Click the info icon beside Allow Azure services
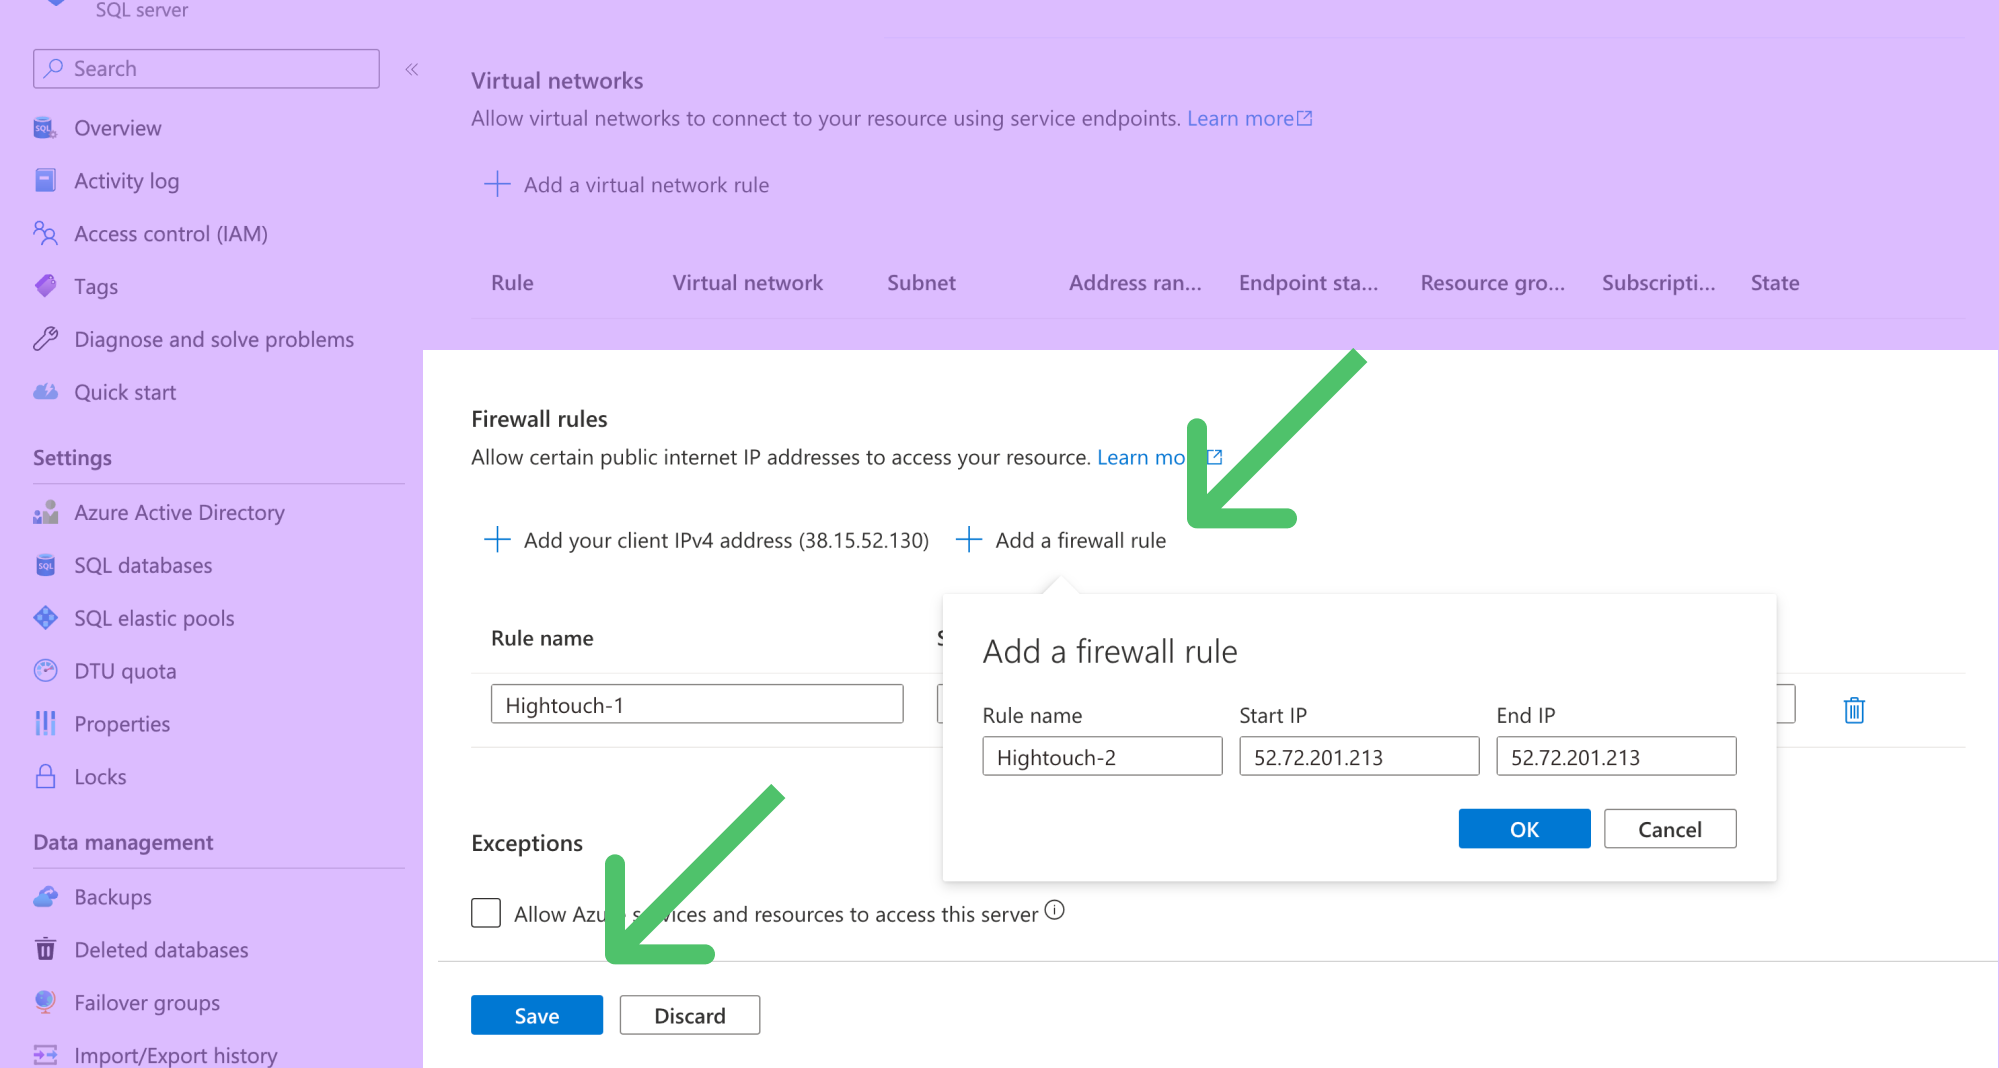1999x1068 pixels. click(1055, 910)
